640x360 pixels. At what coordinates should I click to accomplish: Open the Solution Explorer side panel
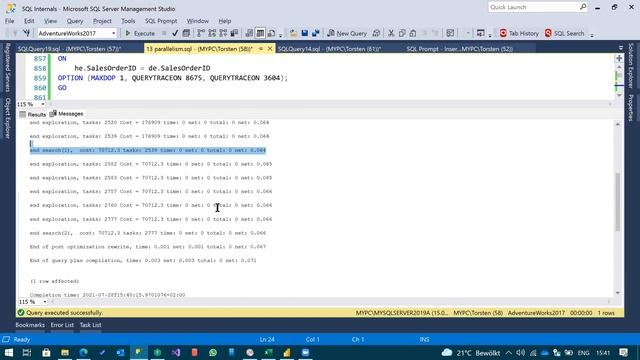[x=631, y=66]
